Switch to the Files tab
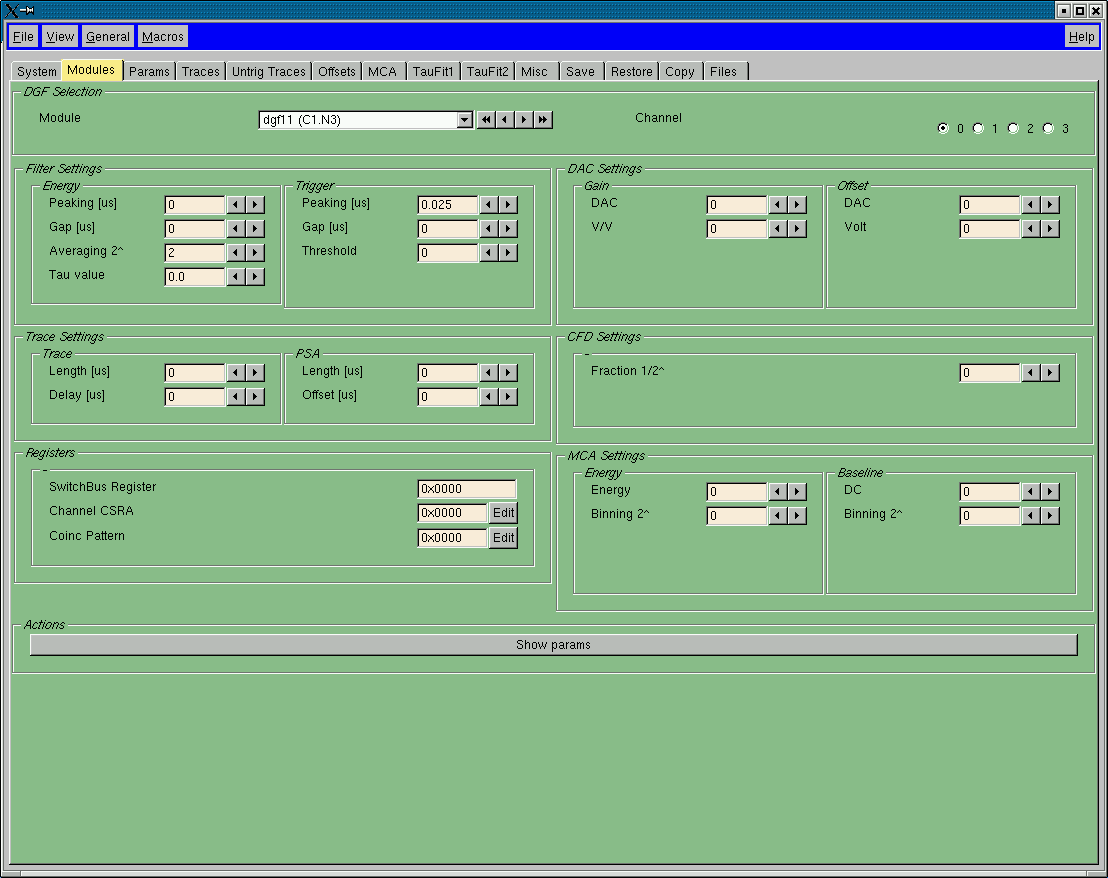The image size is (1108, 878). pos(724,71)
